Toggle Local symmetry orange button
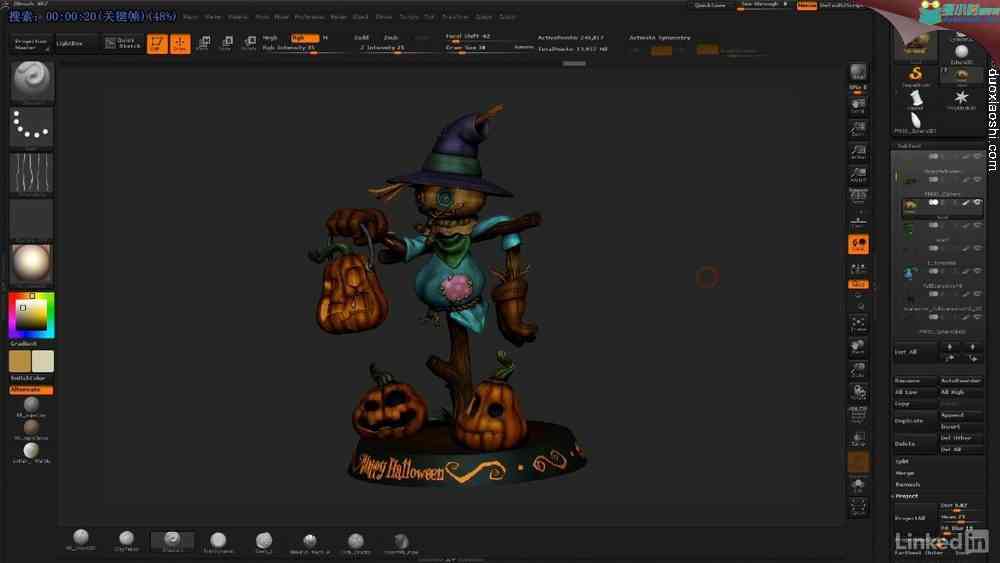This screenshot has height=563, width=1000. pos(858,244)
